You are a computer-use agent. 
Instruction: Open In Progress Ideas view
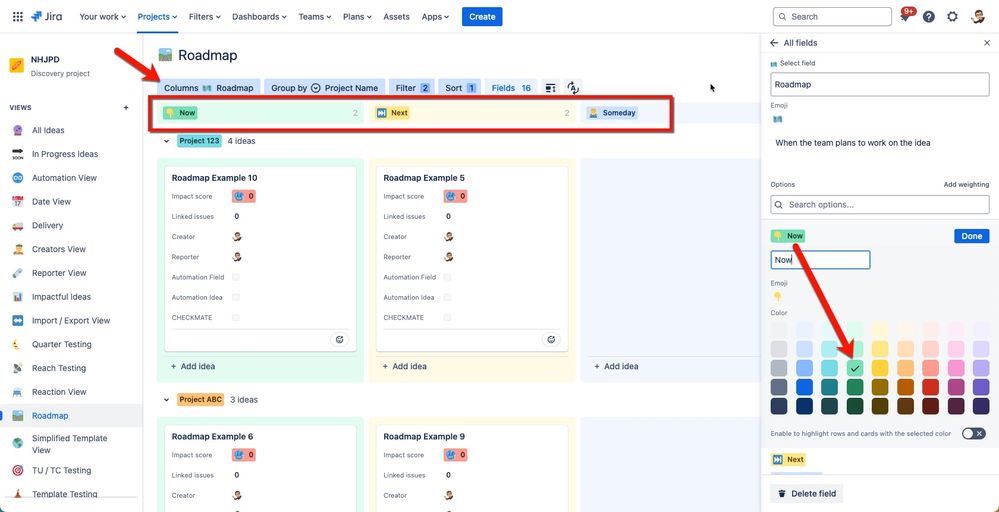(x=64, y=154)
